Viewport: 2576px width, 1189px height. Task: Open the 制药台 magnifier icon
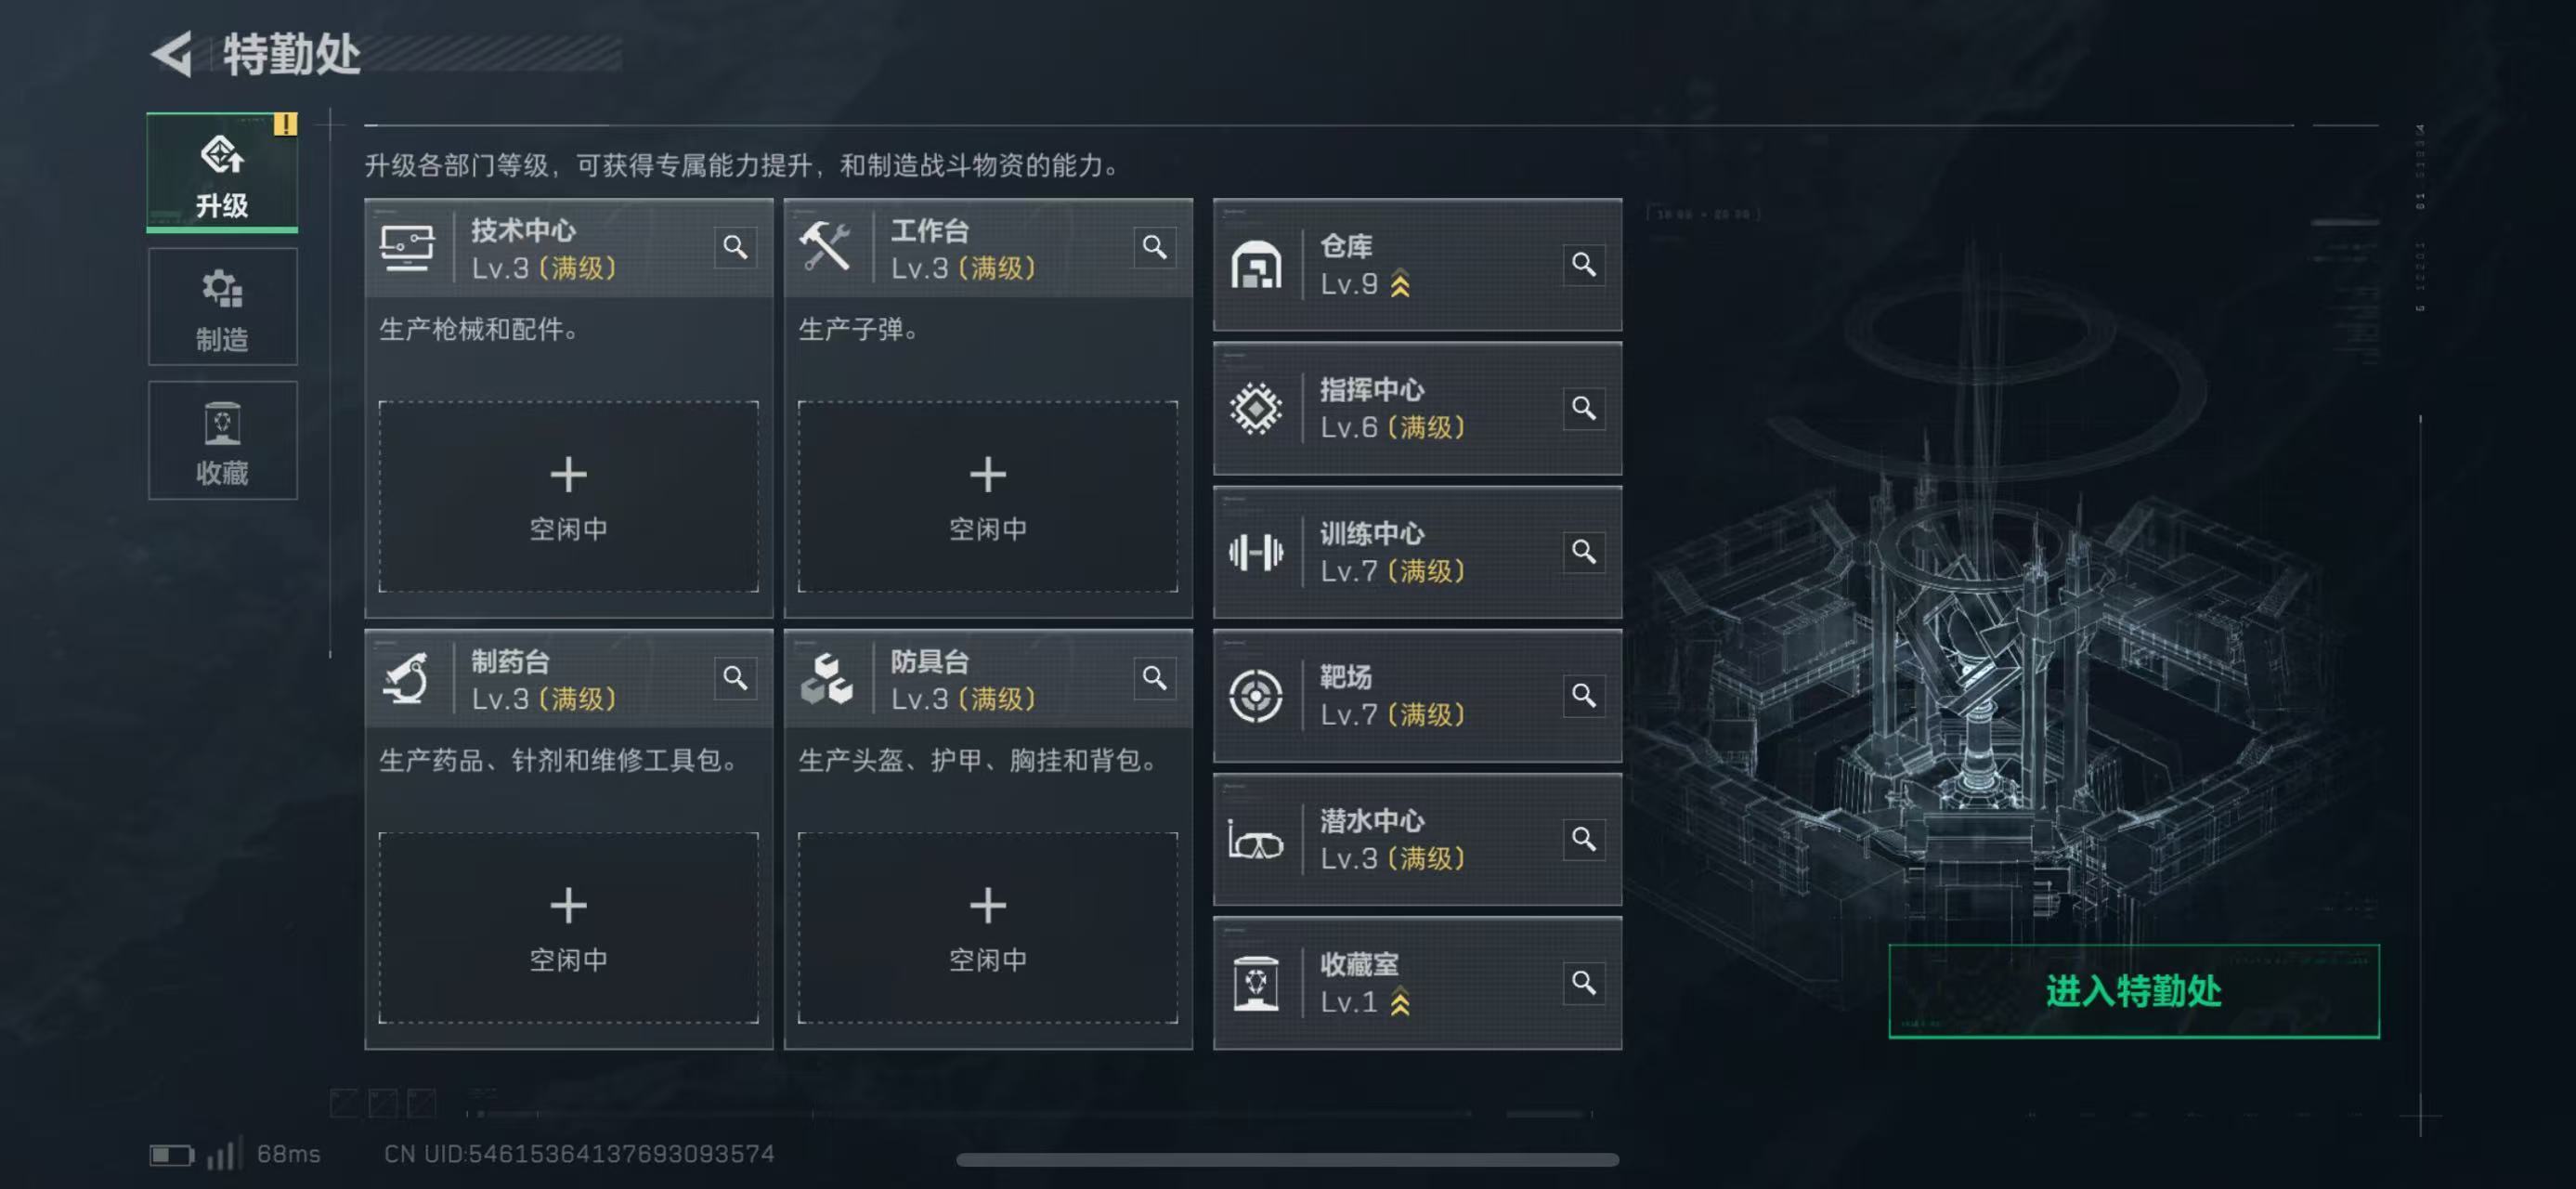click(735, 678)
